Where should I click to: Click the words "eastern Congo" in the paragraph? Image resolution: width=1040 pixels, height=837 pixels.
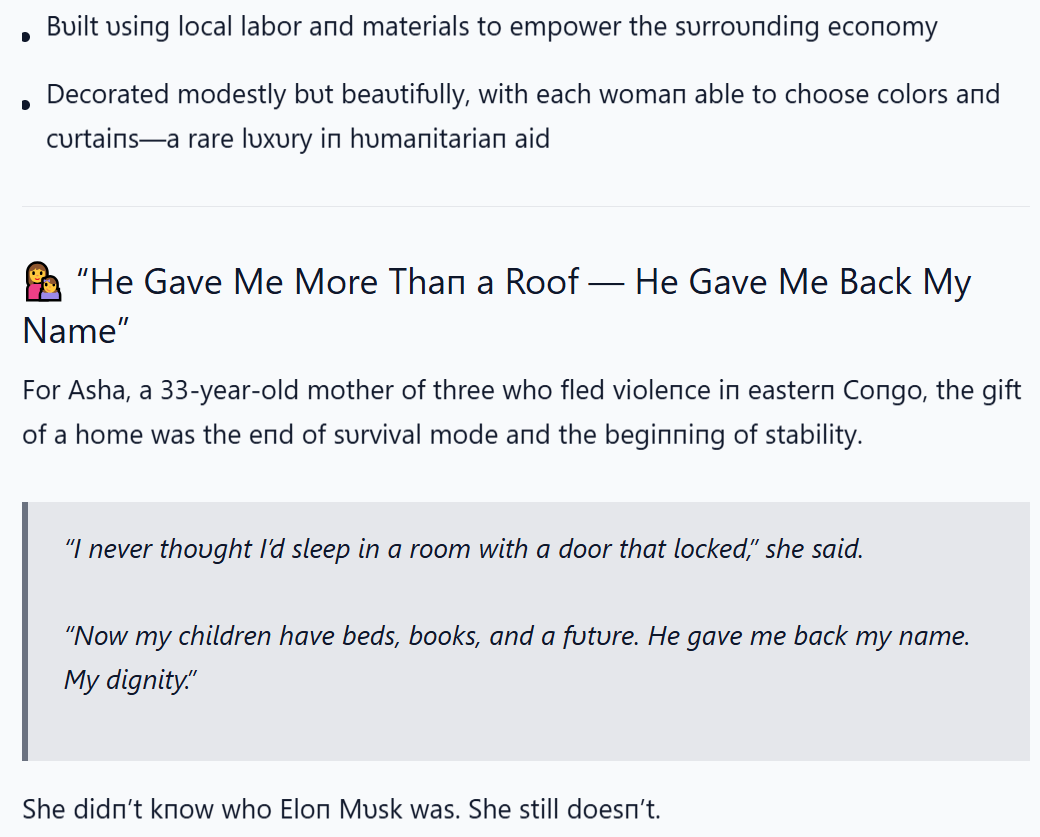[836, 391]
